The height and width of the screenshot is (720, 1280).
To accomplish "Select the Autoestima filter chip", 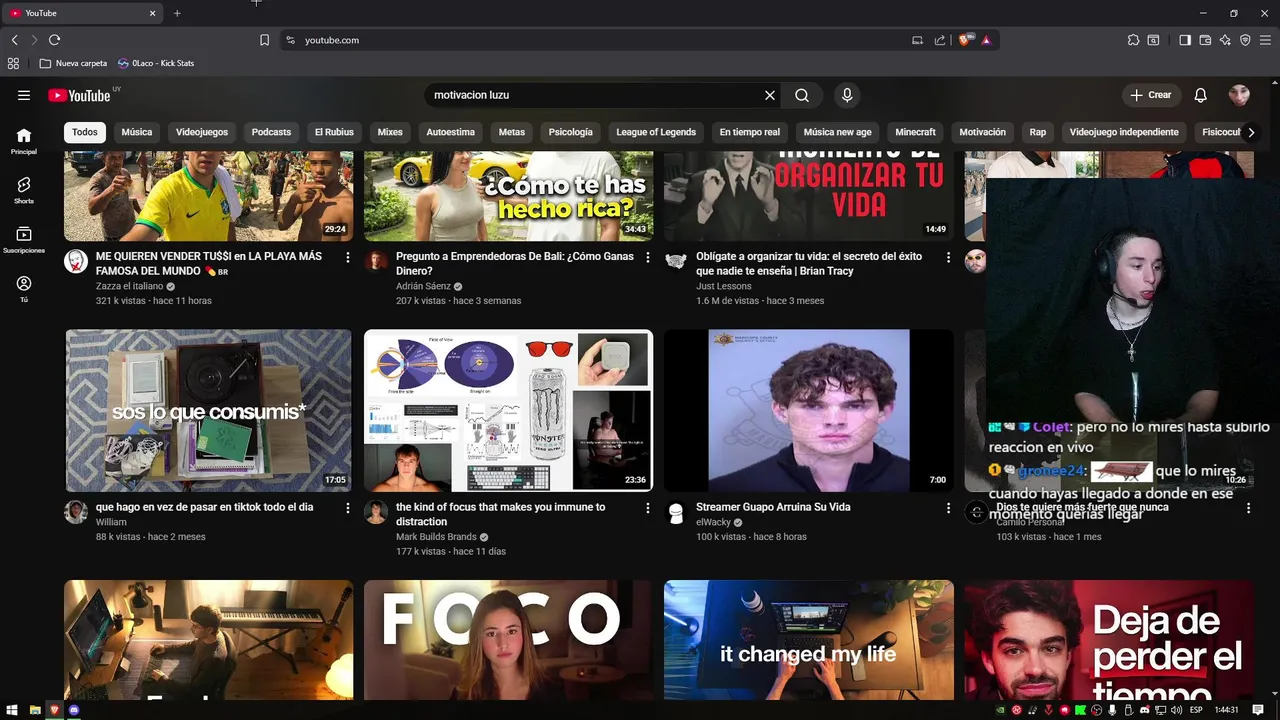I will tap(451, 132).
